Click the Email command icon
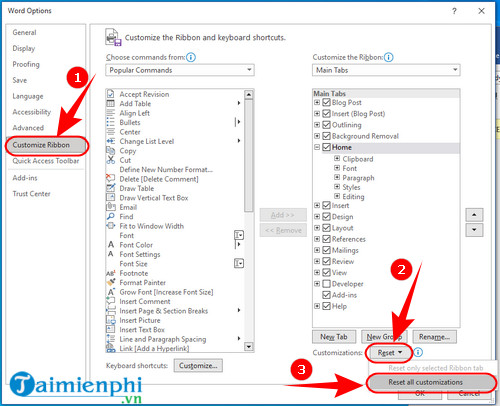This screenshot has height=406, width=500. pyautogui.click(x=110, y=207)
